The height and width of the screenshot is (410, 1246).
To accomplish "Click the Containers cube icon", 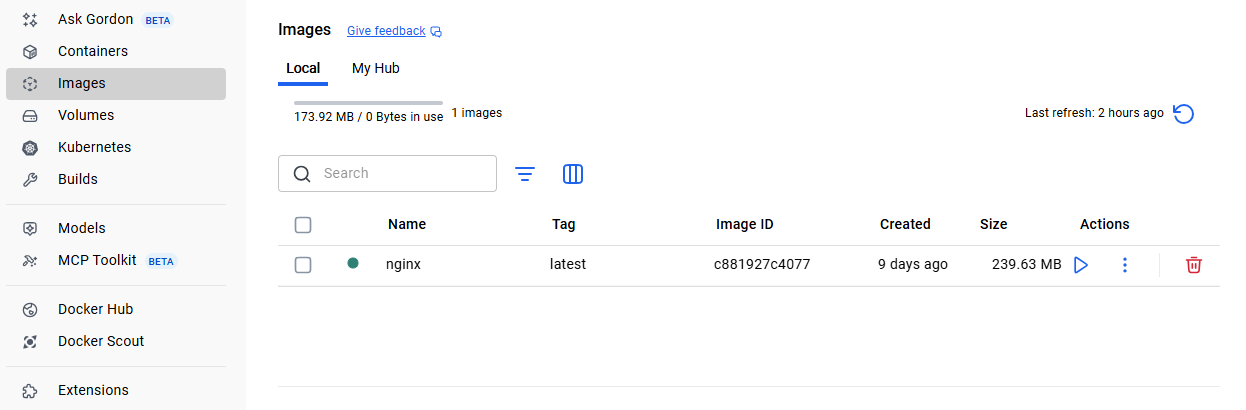I will pyautogui.click(x=30, y=51).
